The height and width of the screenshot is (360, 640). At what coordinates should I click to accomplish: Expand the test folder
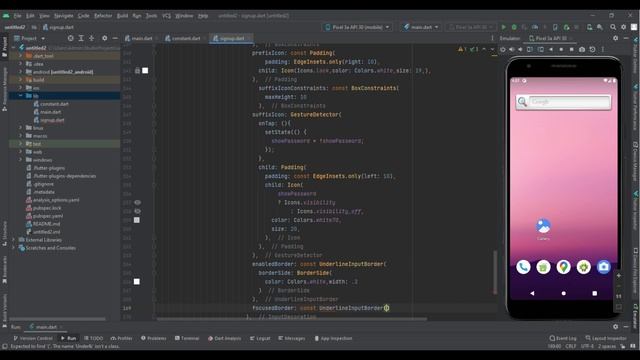coord(20,144)
